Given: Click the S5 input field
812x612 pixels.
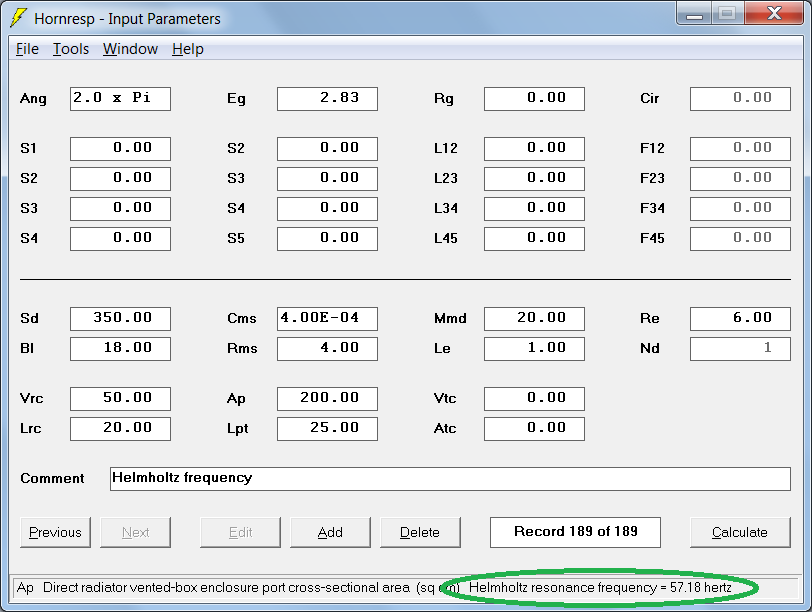Looking at the screenshot, I should click(327, 239).
